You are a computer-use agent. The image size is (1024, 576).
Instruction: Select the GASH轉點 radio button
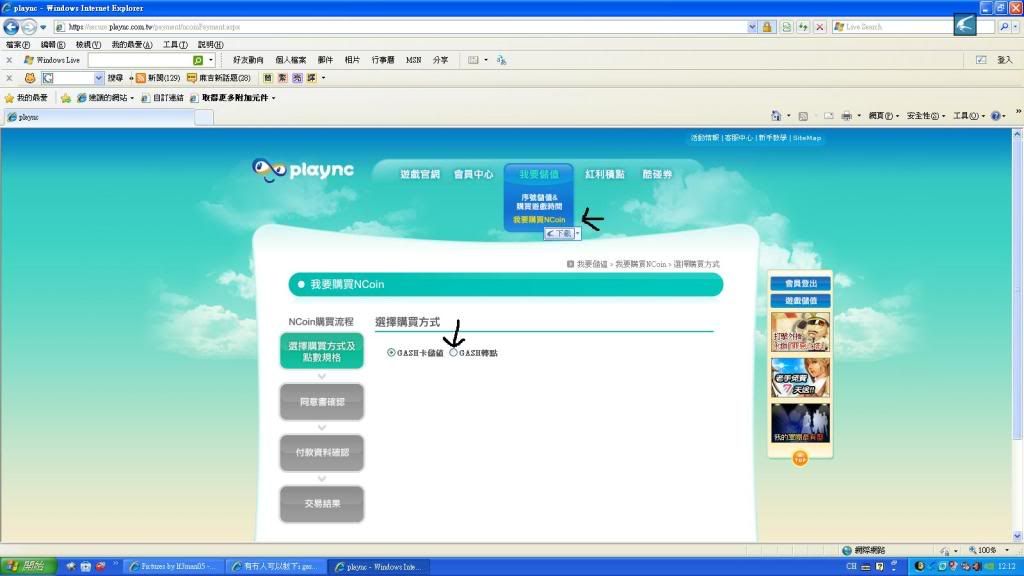click(453, 353)
